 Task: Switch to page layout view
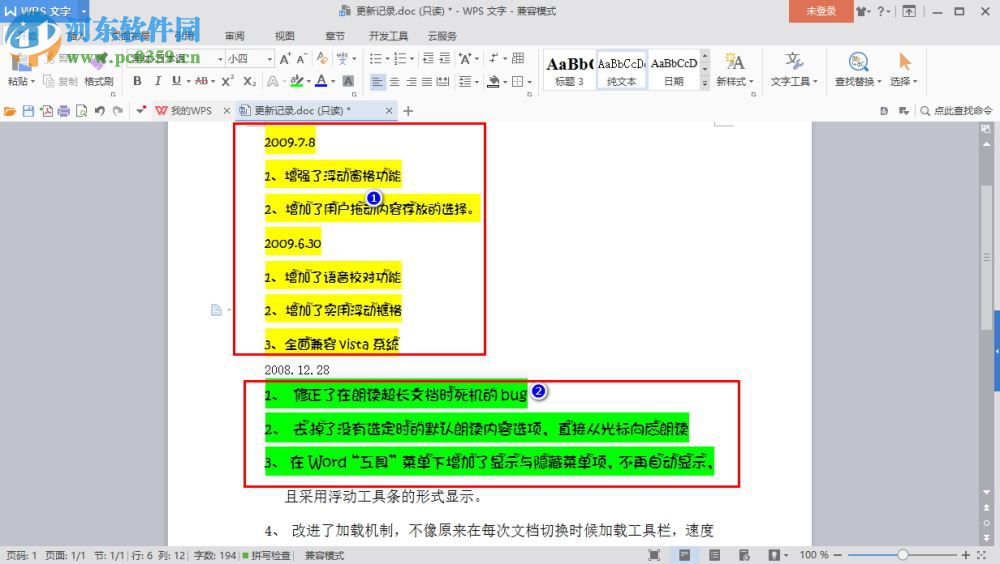[x=684, y=555]
